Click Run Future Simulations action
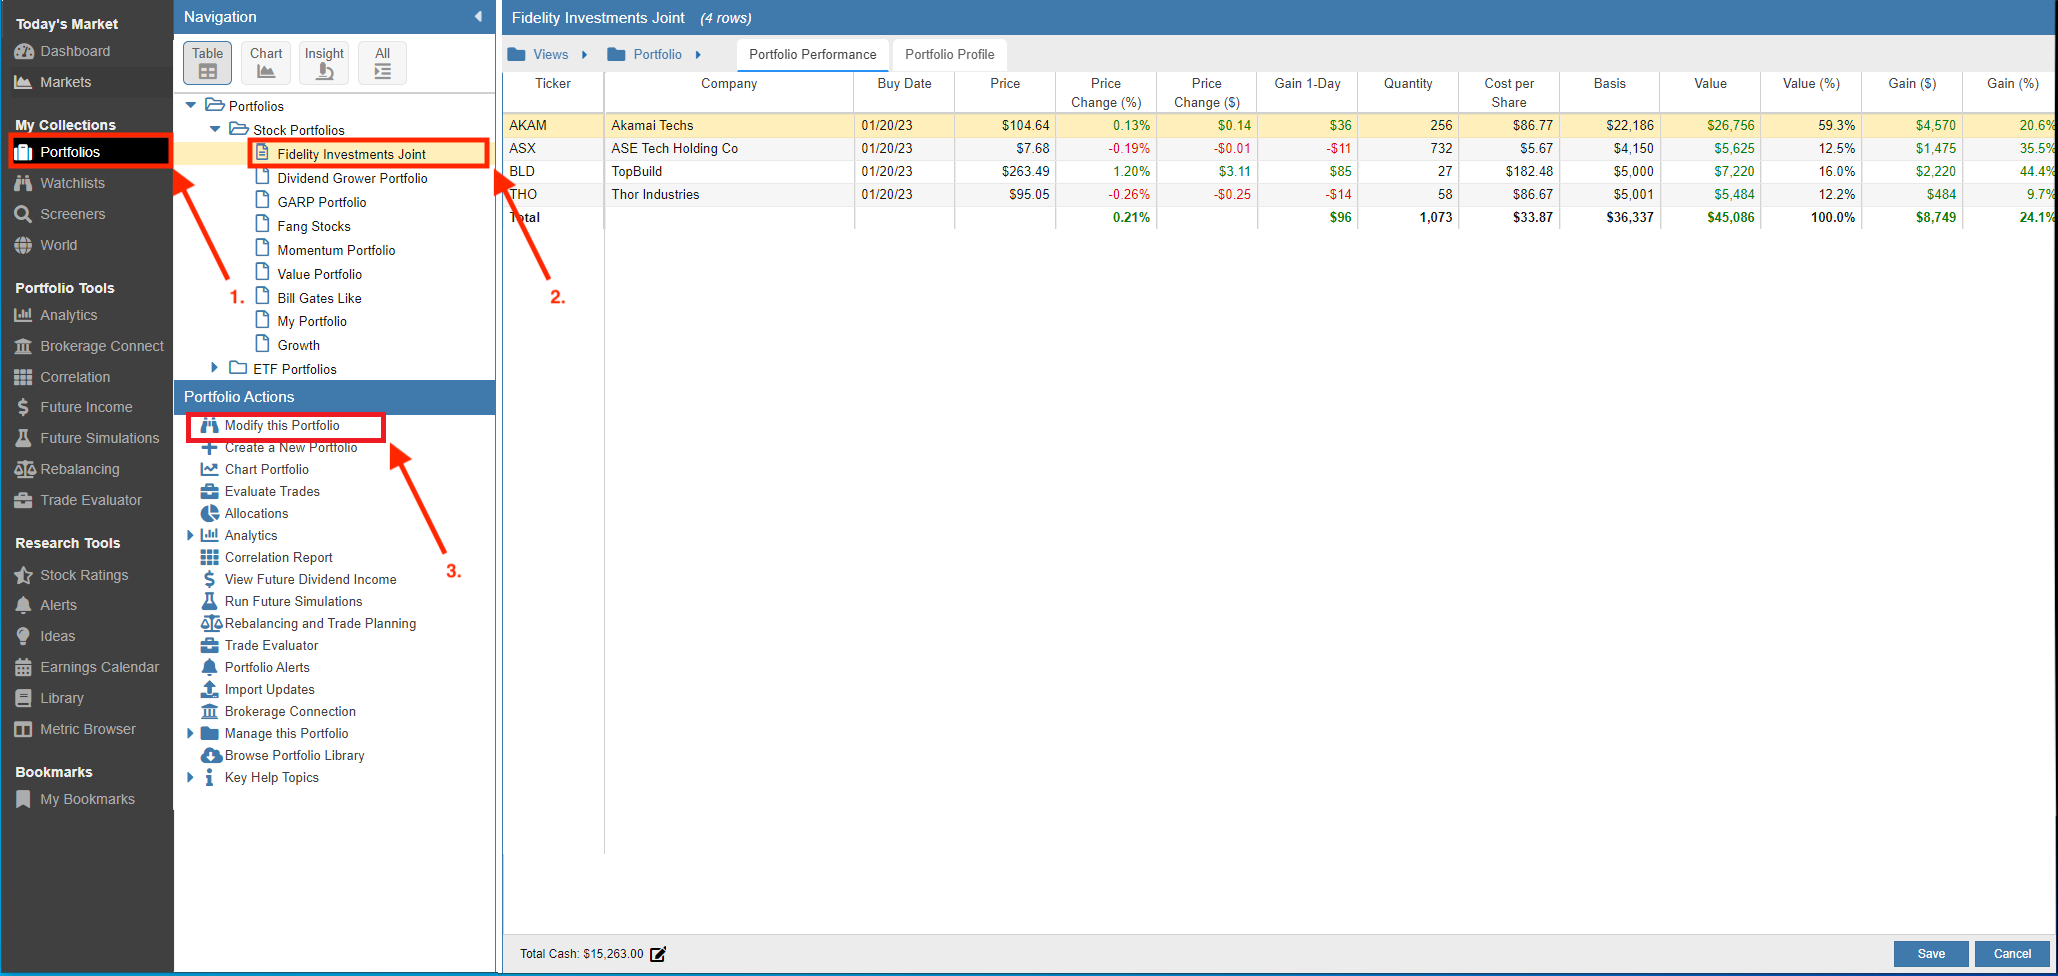This screenshot has width=2058, height=976. tap(293, 601)
